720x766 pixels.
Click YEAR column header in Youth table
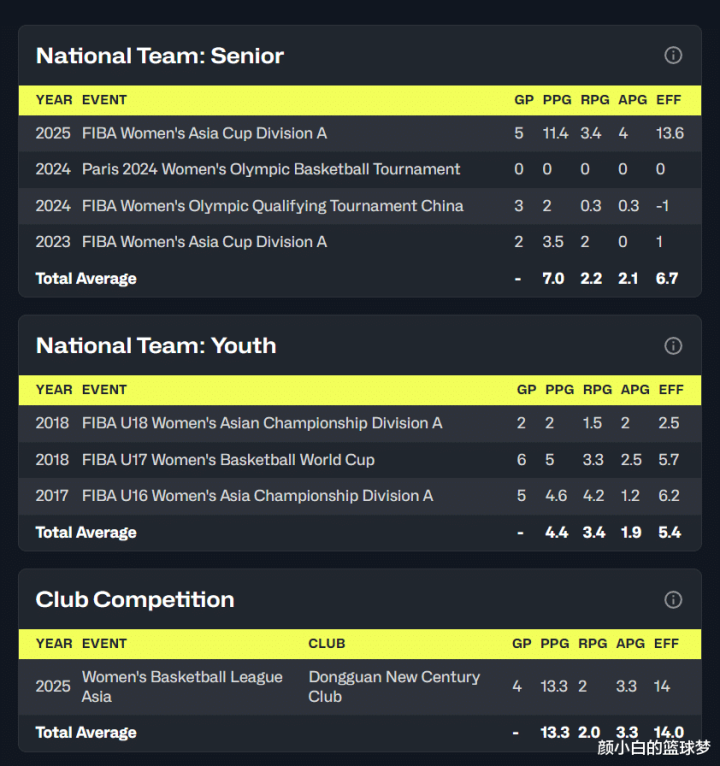coord(54,390)
